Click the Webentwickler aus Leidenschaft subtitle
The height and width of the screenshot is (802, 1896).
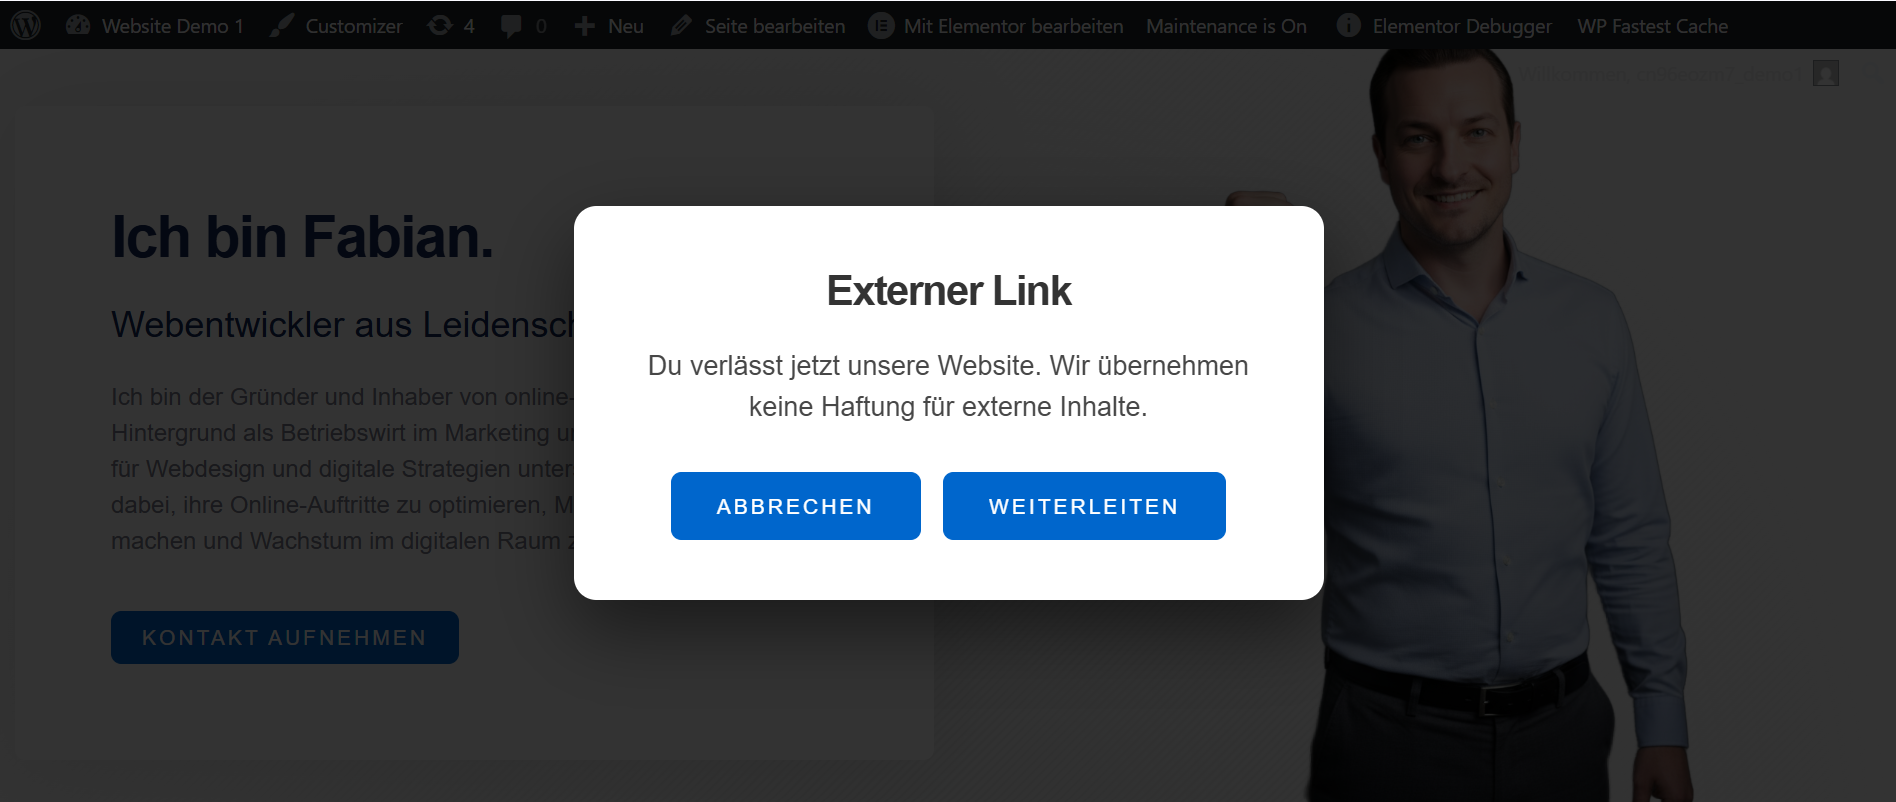[x=344, y=324]
